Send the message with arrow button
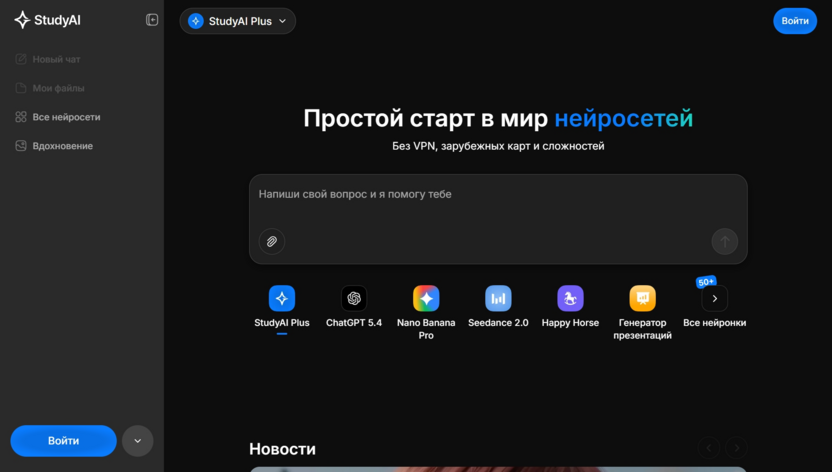Viewport: 832px width, 472px height. coord(725,241)
